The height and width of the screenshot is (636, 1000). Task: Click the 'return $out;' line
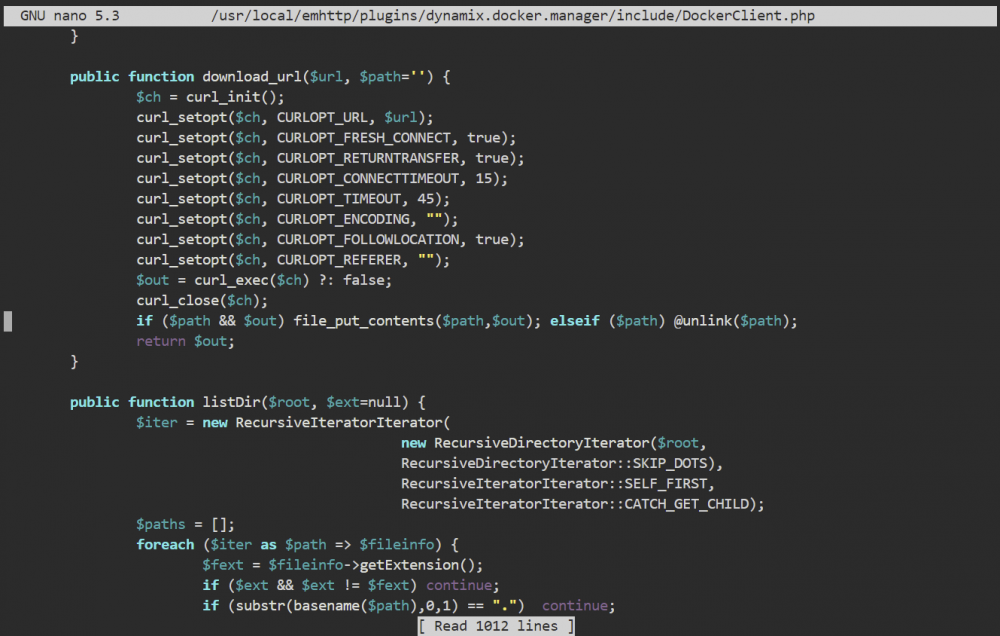tap(185, 341)
